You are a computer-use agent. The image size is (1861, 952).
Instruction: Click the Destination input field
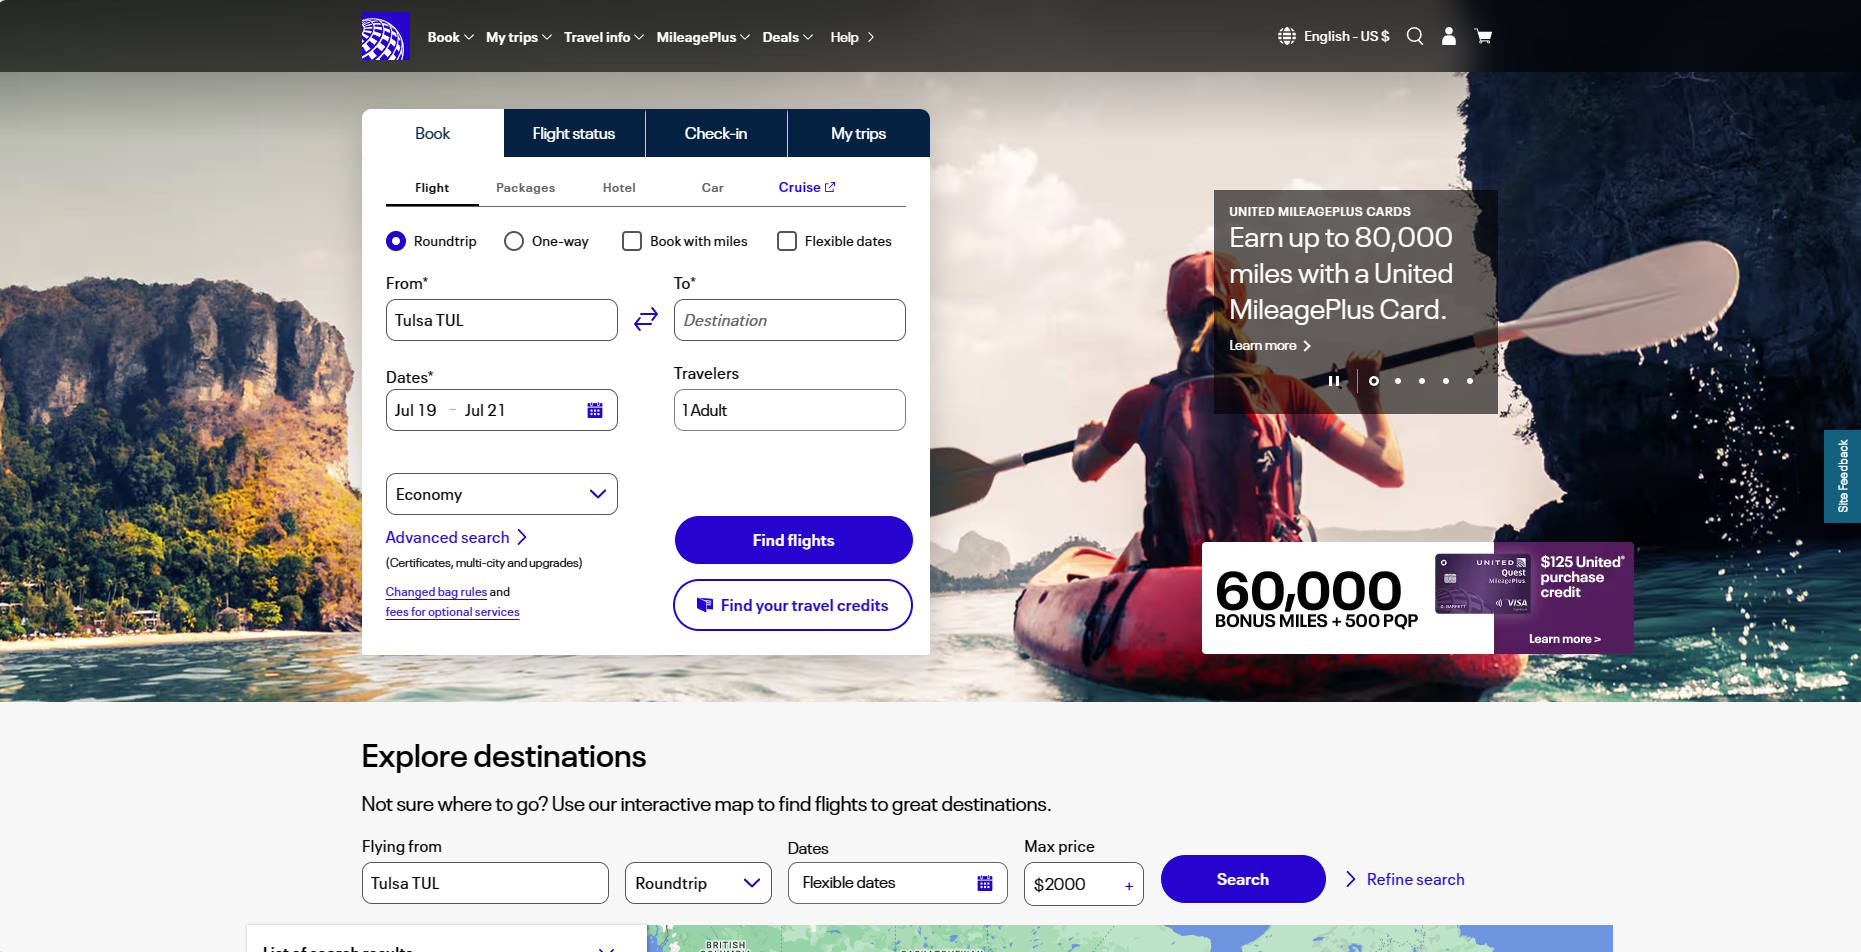pos(790,320)
